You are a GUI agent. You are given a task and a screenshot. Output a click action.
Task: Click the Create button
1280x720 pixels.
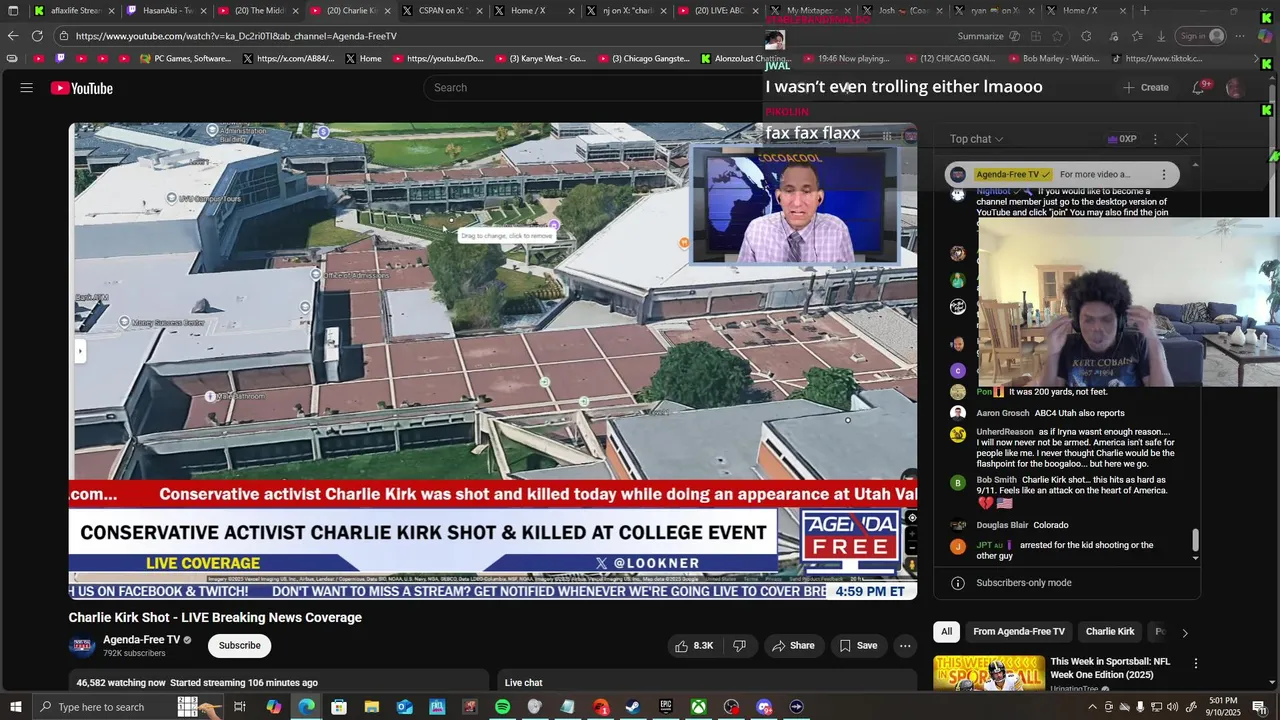[1145, 88]
